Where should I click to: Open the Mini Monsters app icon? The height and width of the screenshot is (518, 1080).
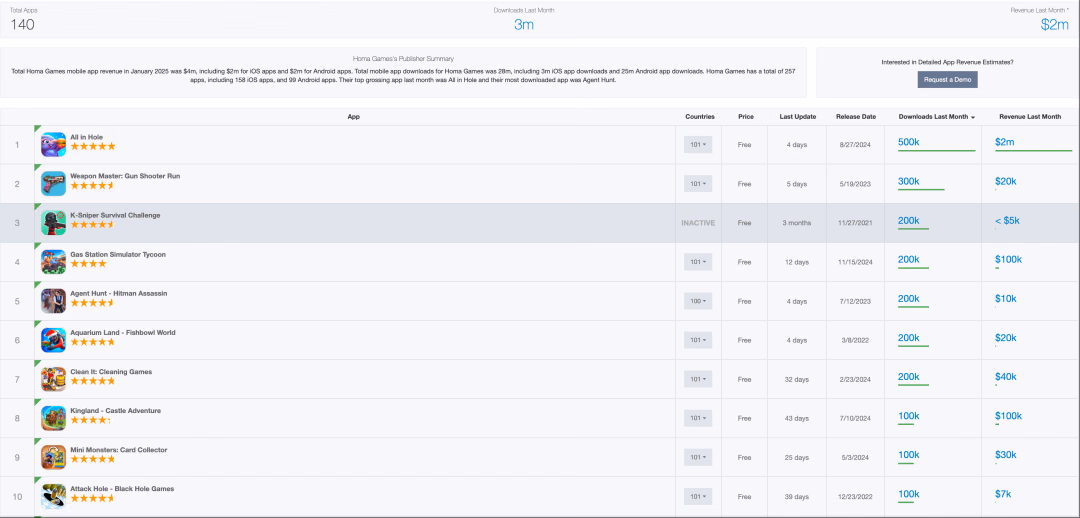(x=54, y=457)
